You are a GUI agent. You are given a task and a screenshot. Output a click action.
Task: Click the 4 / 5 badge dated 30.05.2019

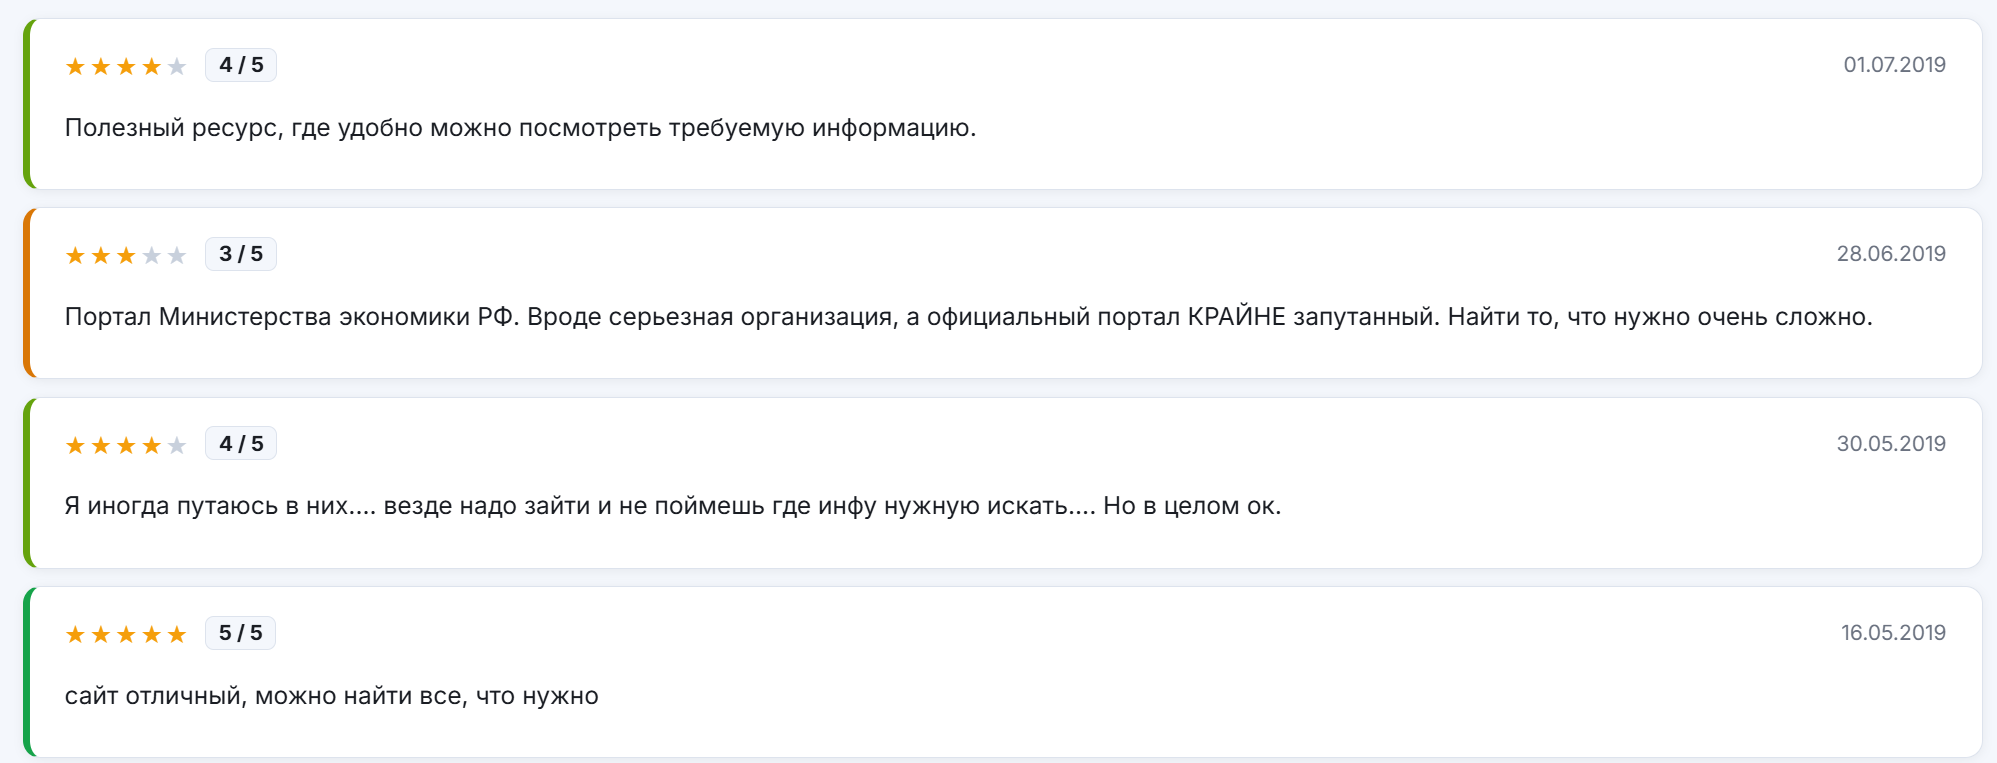pyautogui.click(x=241, y=443)
